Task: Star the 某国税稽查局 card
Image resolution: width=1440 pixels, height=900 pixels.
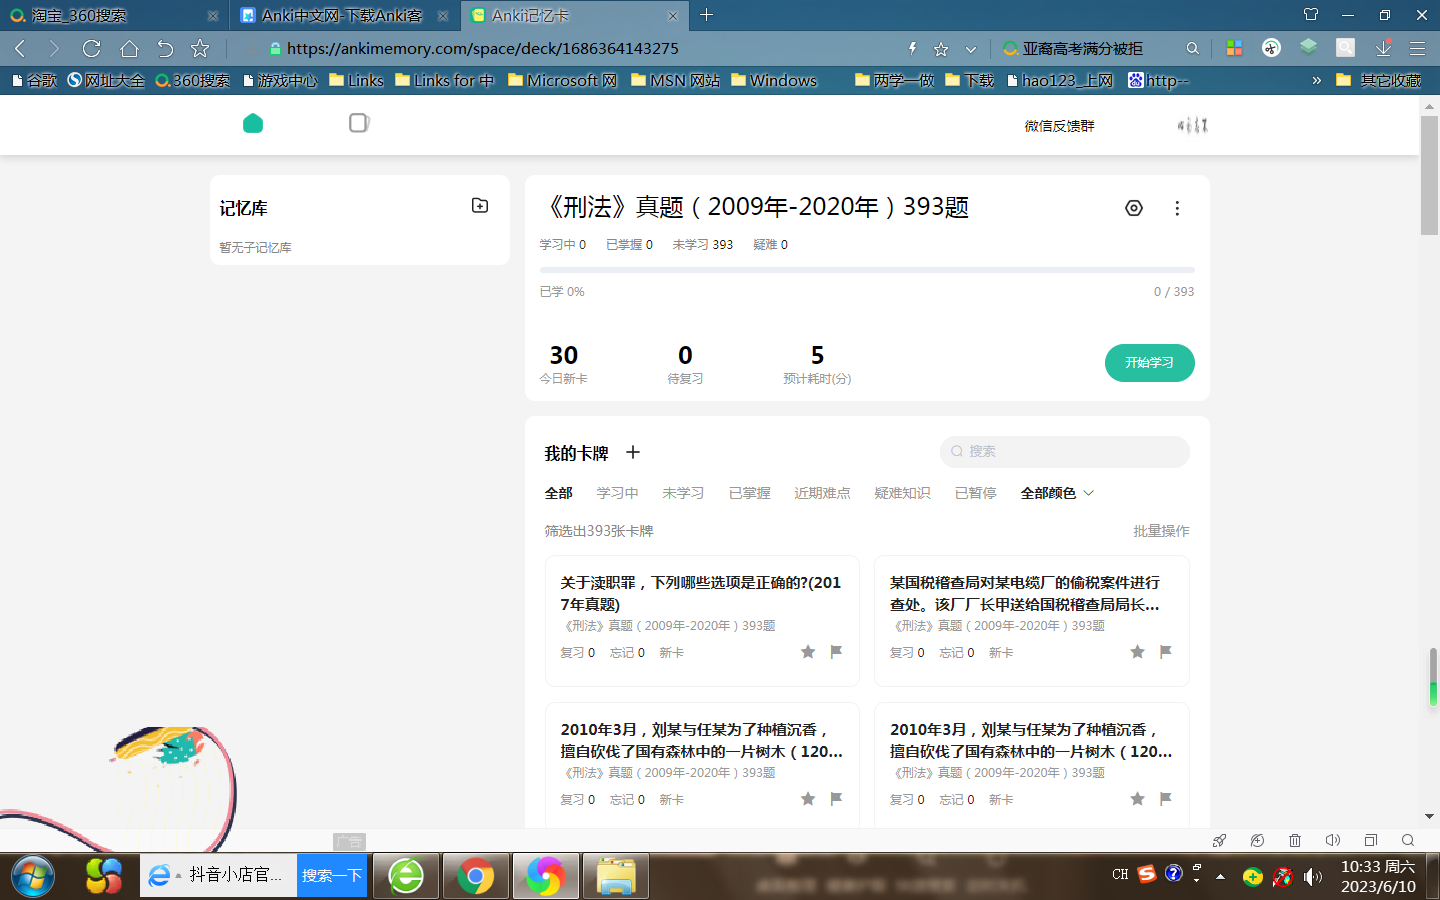Action: (1137, 652)
